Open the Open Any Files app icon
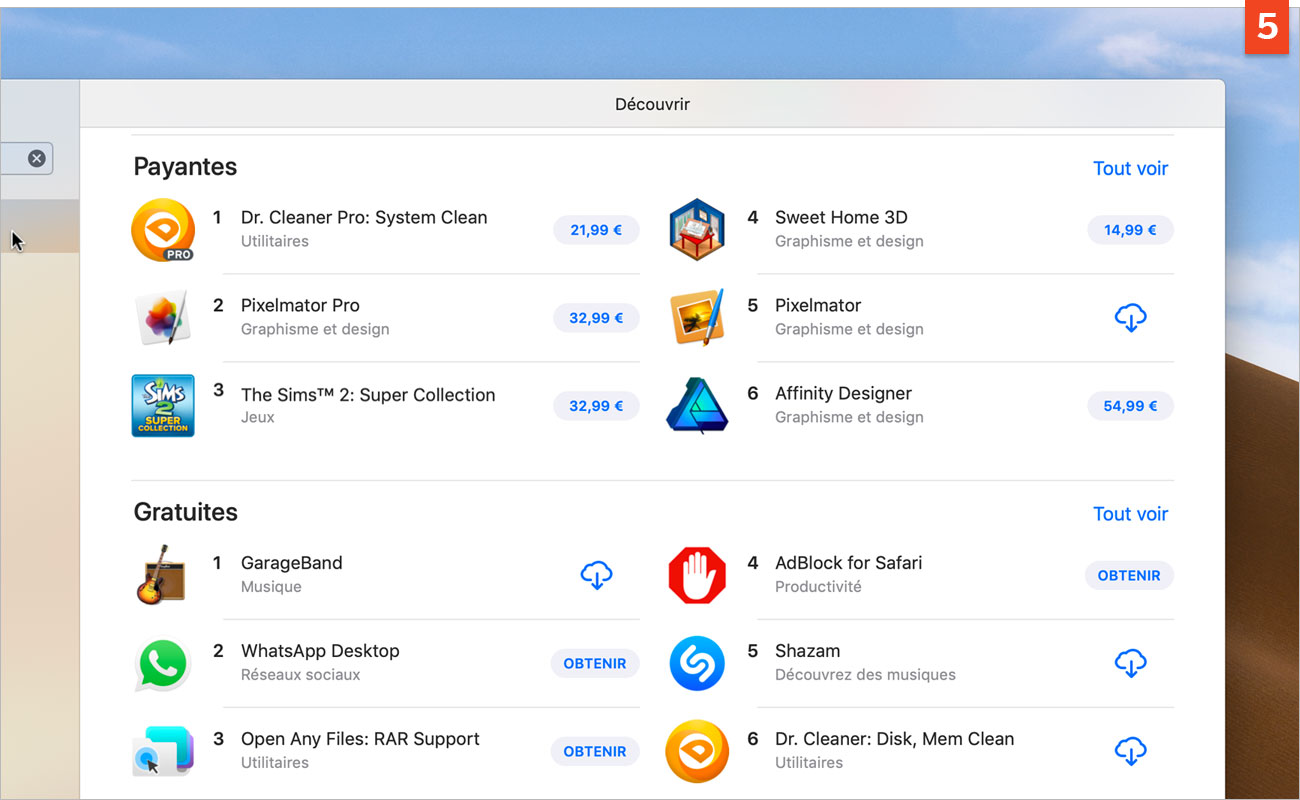This screenshot has width=1300, height=800. click(163, 751)
